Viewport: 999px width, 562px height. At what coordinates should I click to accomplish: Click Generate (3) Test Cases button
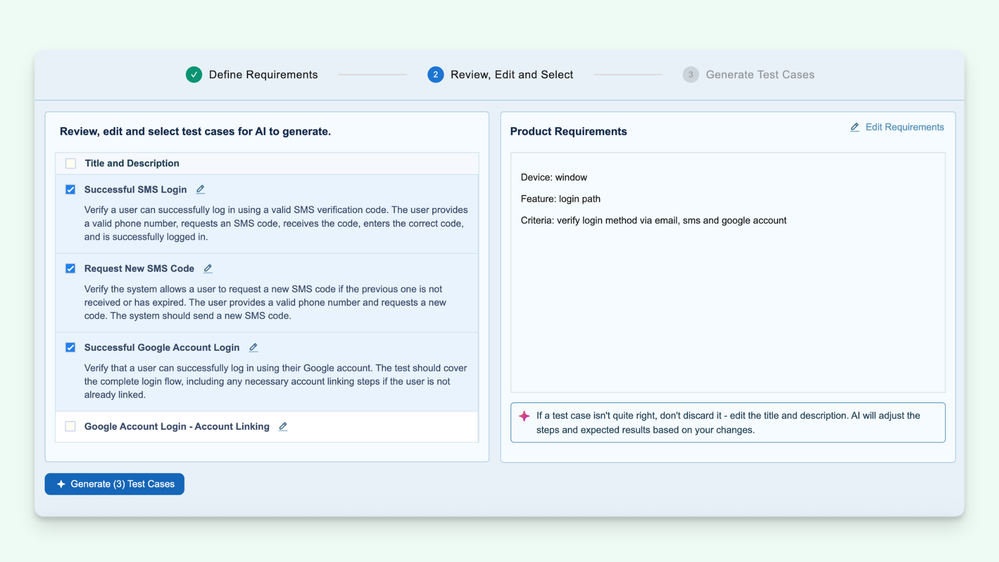[115, 484]
